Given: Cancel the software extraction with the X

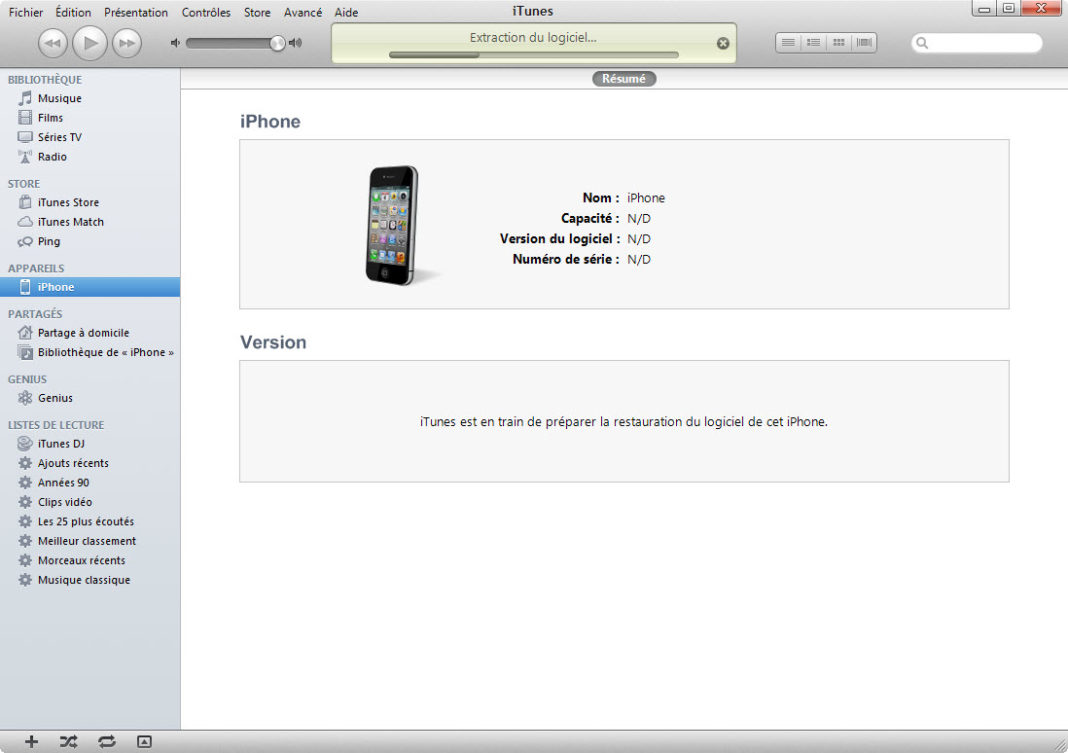Looking at the screenshot, I should [x=723, y=44].
